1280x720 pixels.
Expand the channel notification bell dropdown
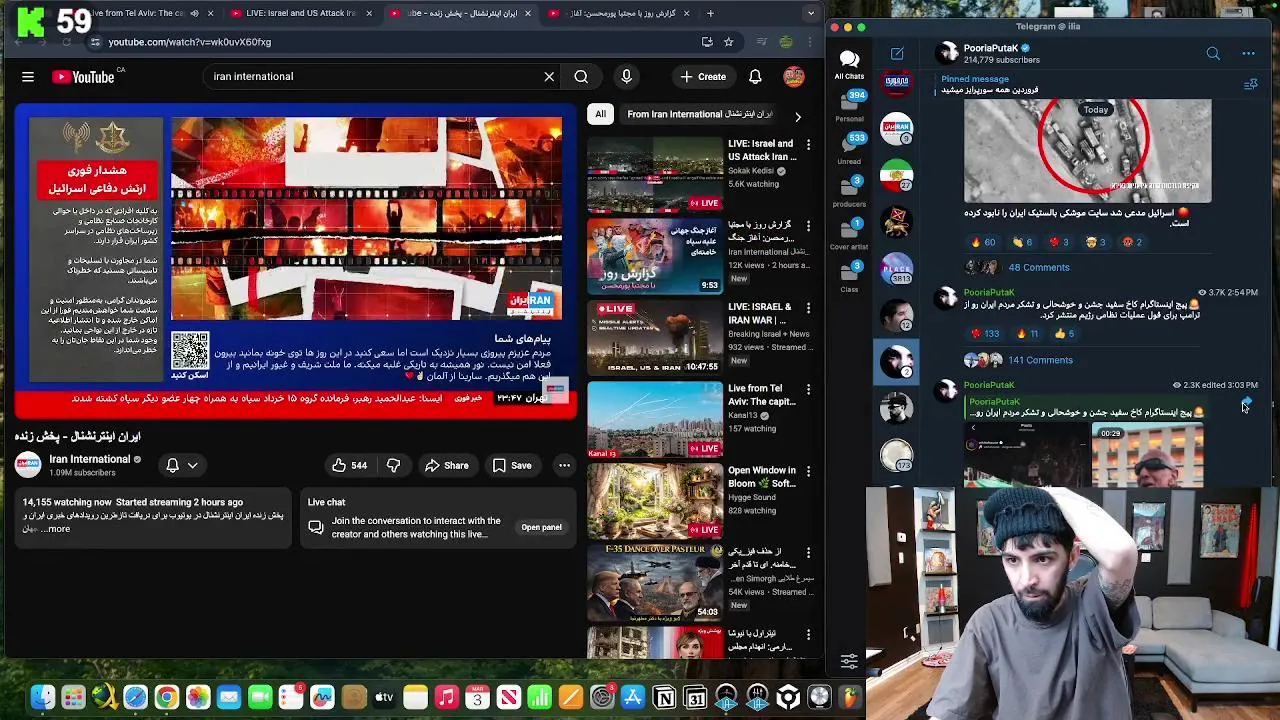click(x=181, y=465)
